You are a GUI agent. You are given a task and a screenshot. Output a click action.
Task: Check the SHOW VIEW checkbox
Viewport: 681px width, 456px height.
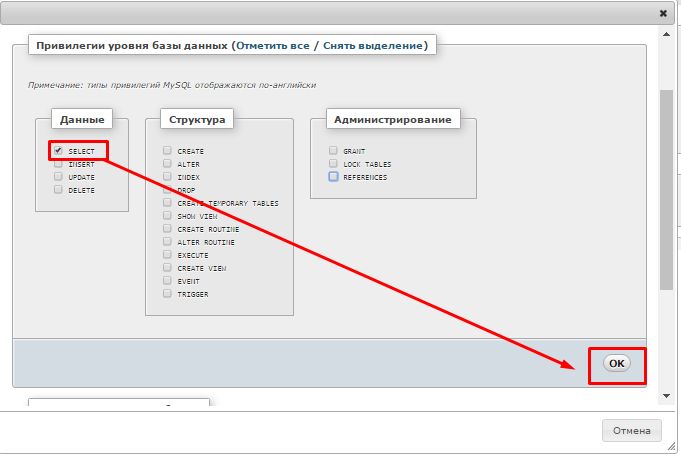167,216
